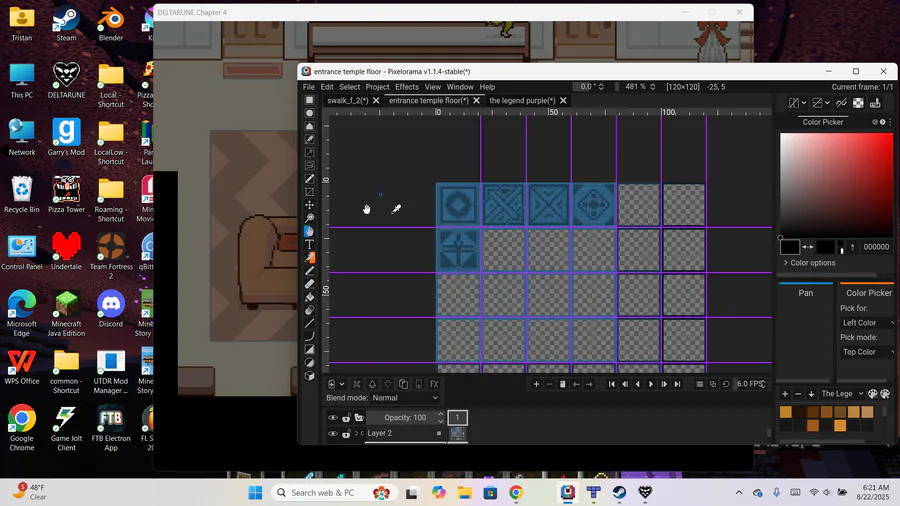
Task: Open Discord desktop shortcut
Action: [x=111, y=310]
